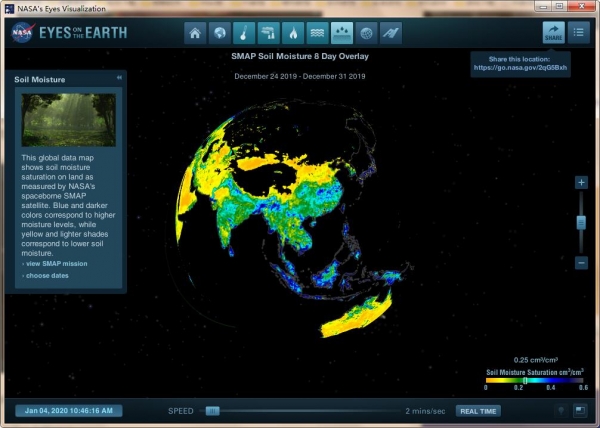Collapse the Soil Moisture info panel
The image size is (600, 428).
point(119,77)
